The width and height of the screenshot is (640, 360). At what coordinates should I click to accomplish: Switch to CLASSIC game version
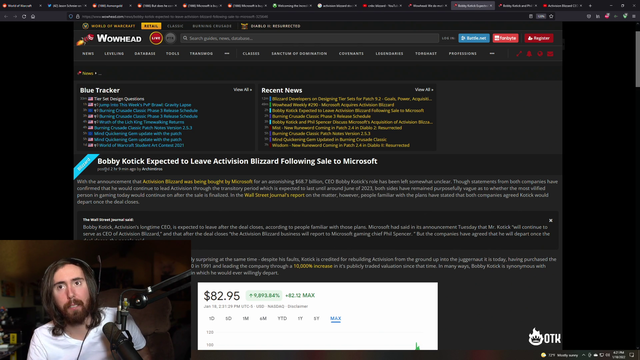pos(175,26)
